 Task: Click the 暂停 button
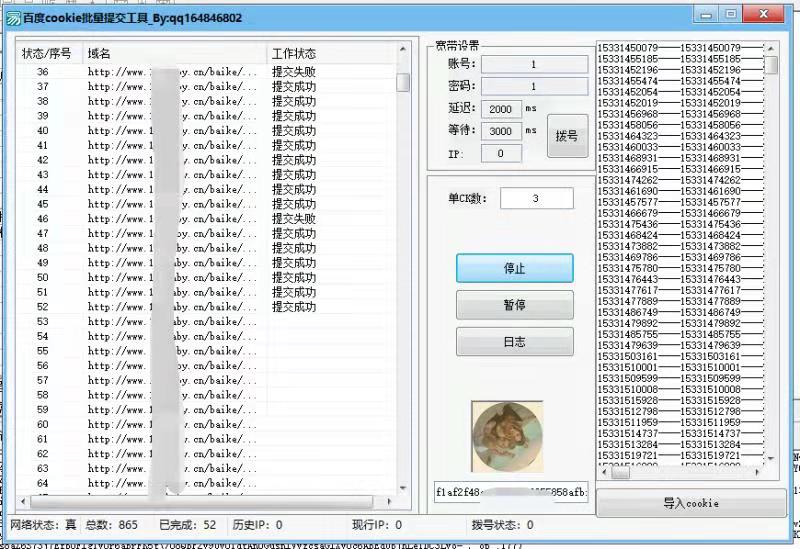coord(514,305)
